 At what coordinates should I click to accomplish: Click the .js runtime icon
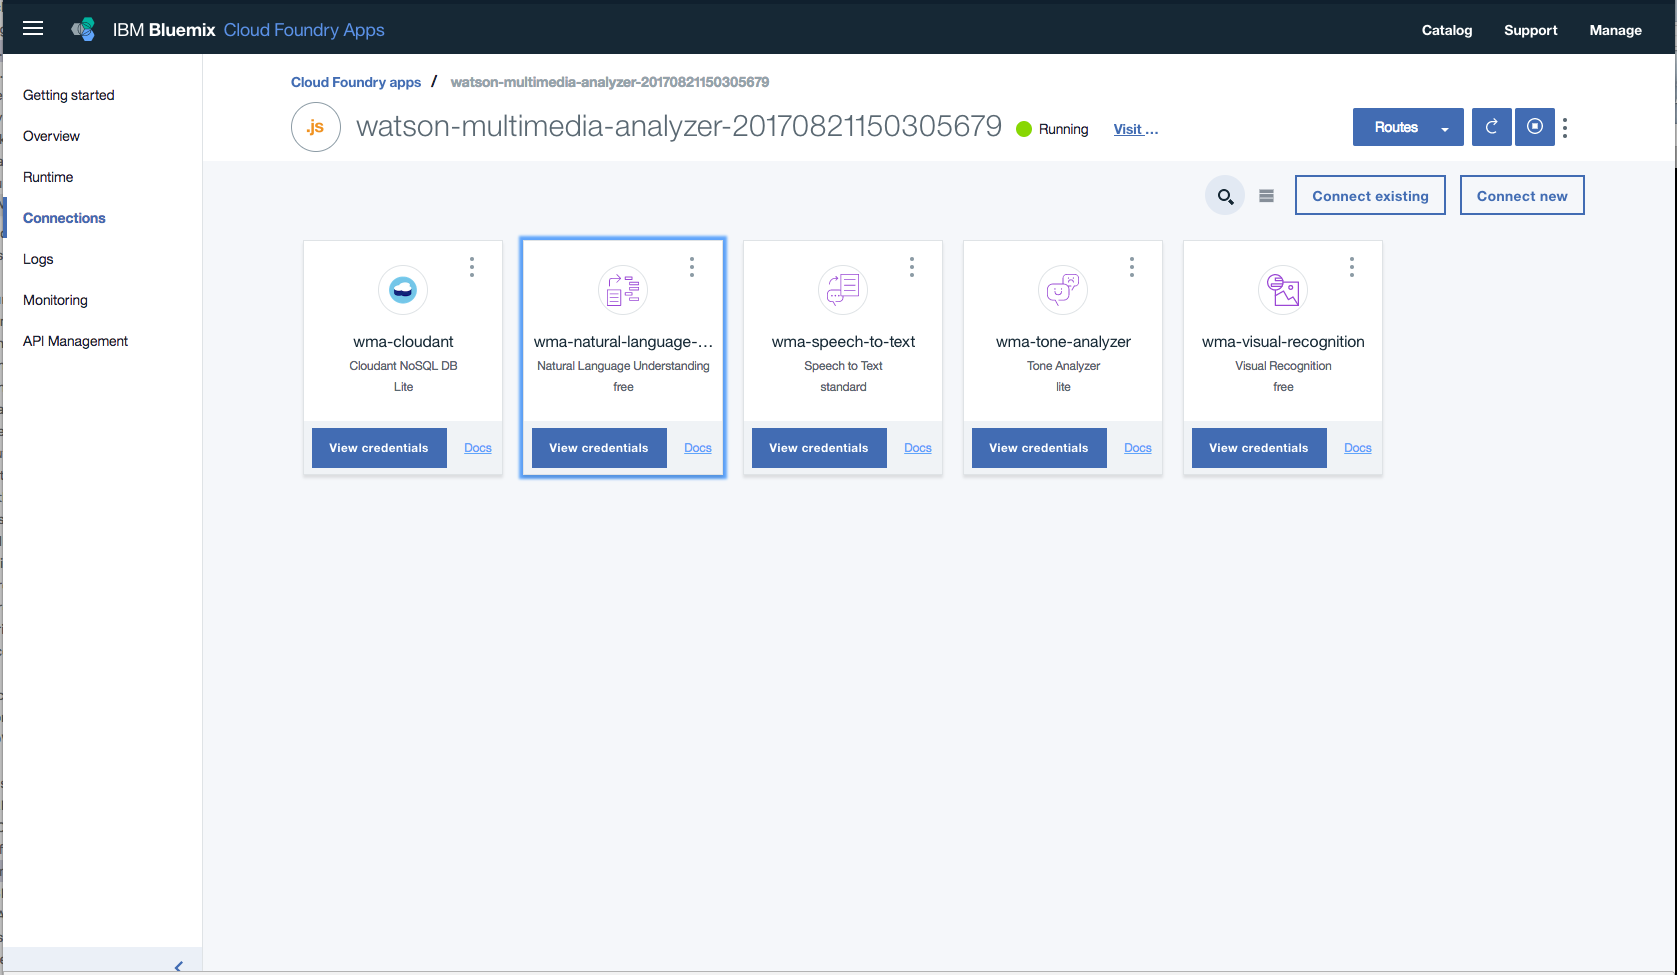316,127
